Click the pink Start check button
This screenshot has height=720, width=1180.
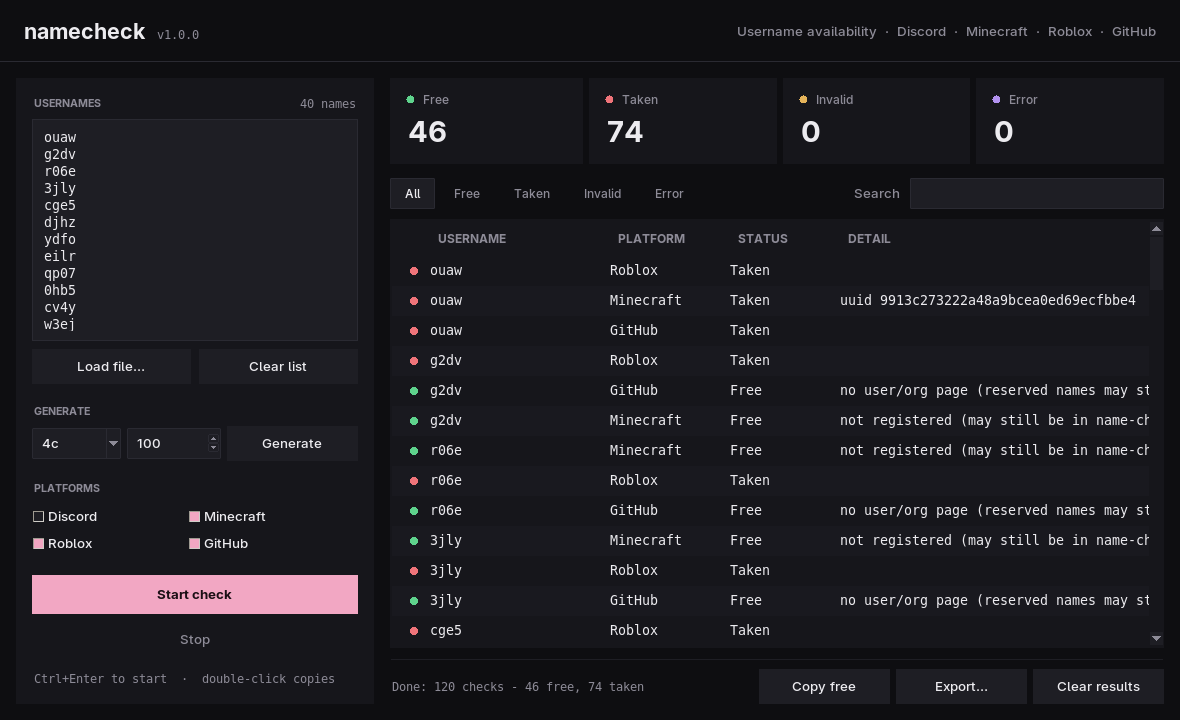click(x=195, y=594)
